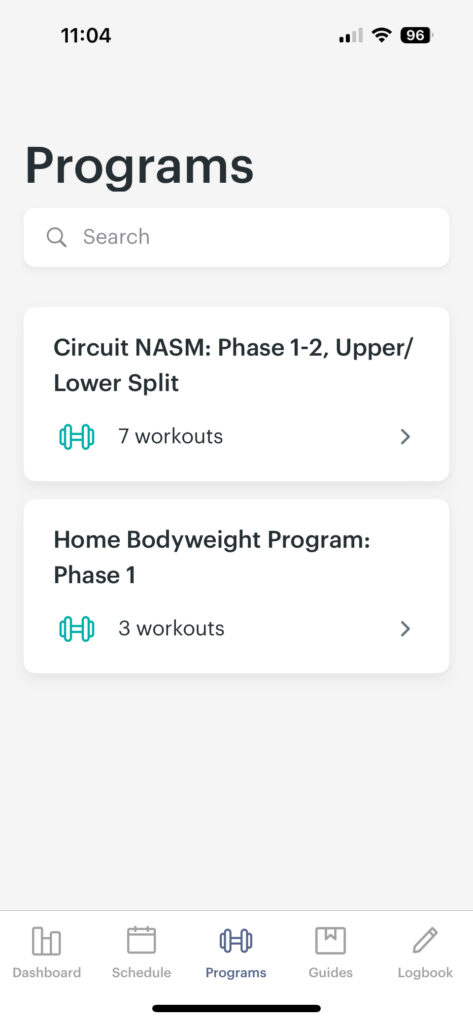Tap the Logbook pencil icon
Viewport: 473px width, 1024px height.
425,941
